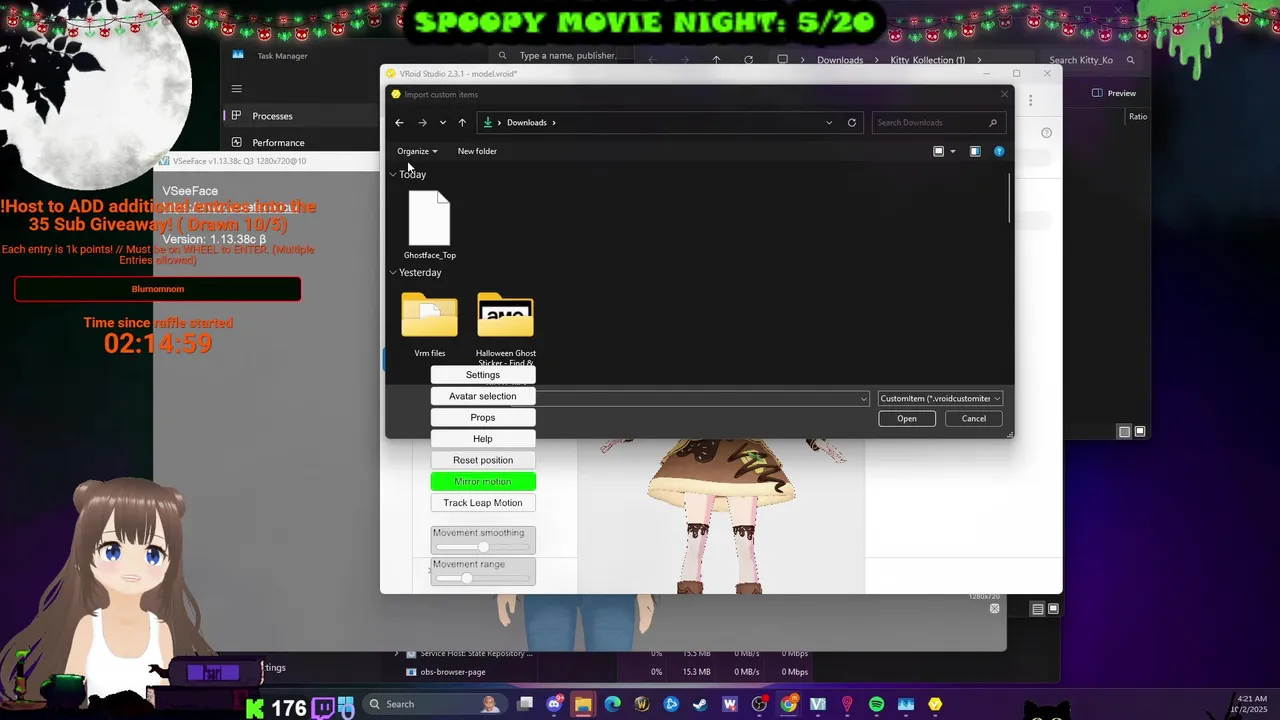Click the green Downloads icon in address bar

[x=488, y=123]
